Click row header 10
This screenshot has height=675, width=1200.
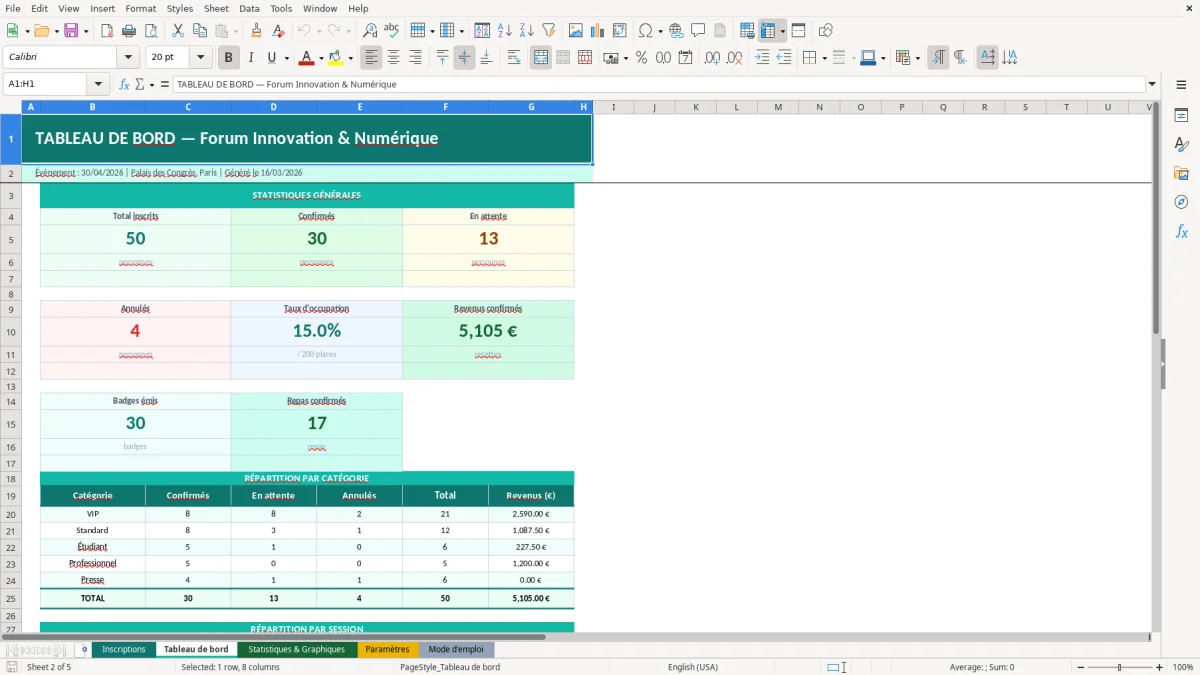[11, 331]
